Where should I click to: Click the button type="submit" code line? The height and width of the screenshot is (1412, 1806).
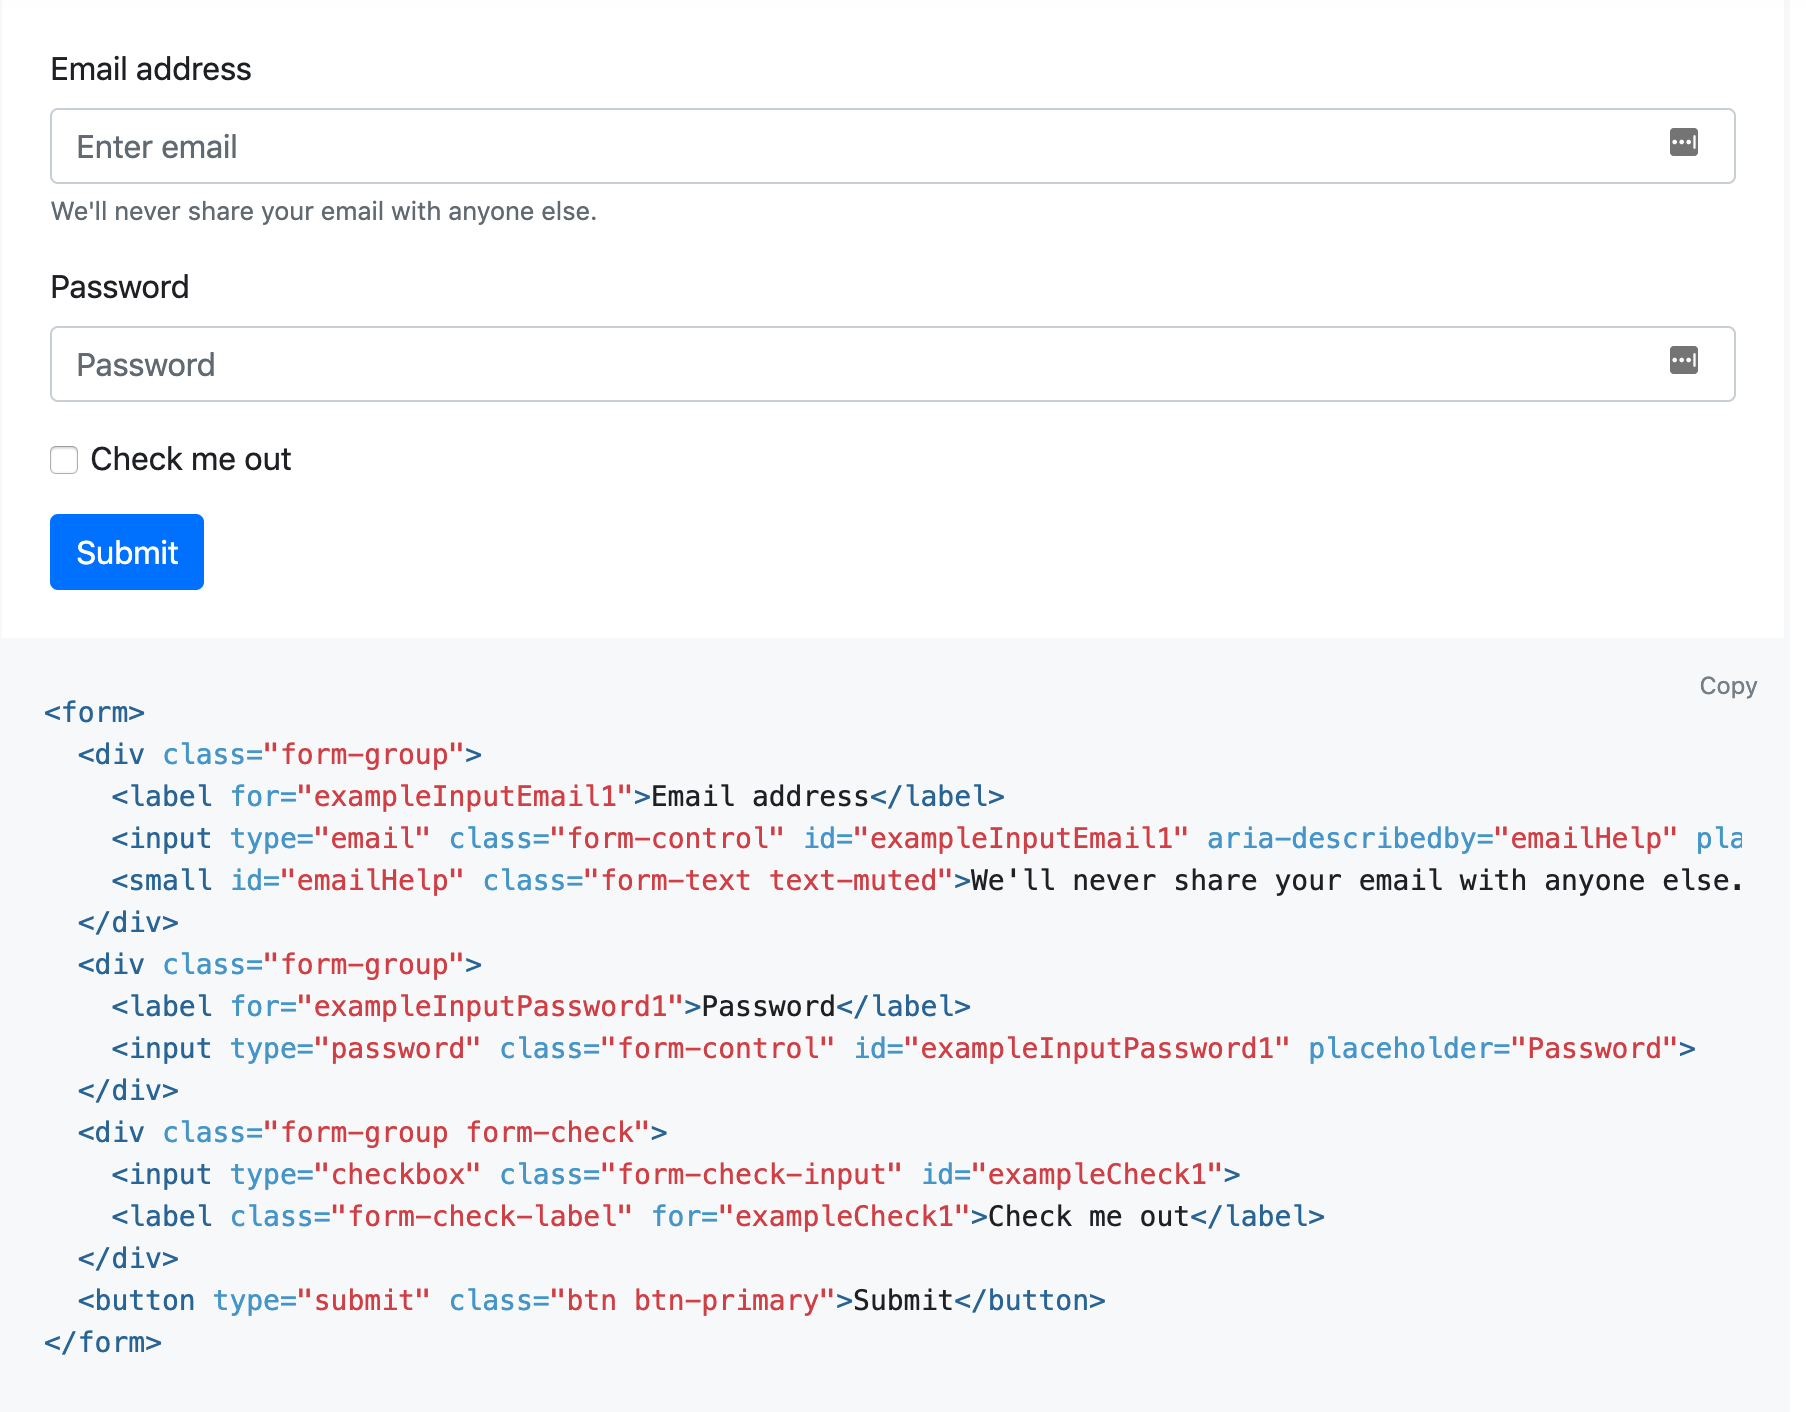[592, 1300]
